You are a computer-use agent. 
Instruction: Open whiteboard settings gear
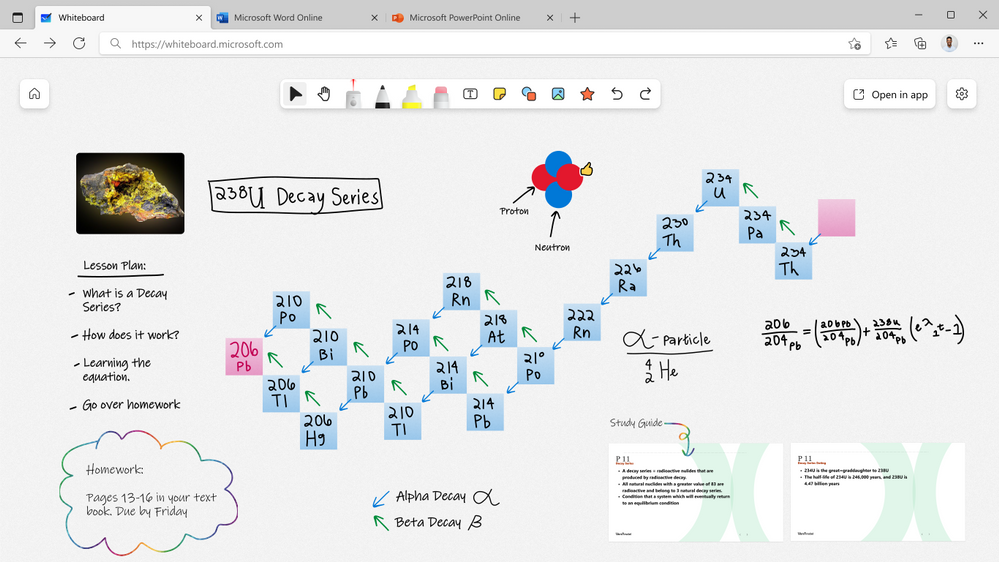[962, 94]
